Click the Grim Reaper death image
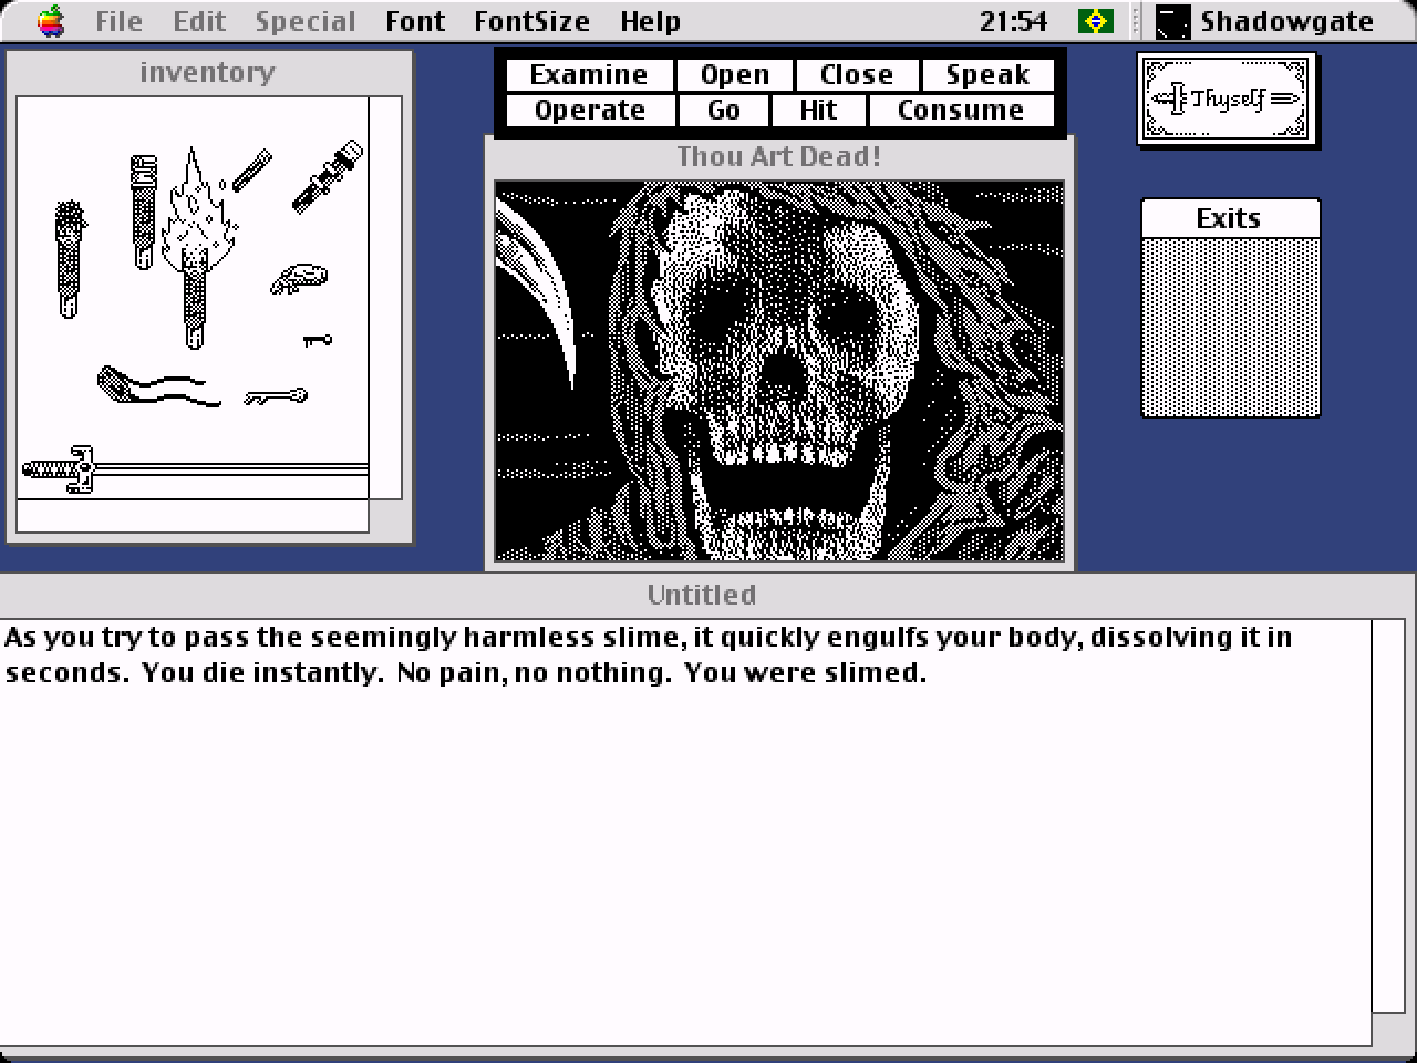 click(x=779, y=370)
